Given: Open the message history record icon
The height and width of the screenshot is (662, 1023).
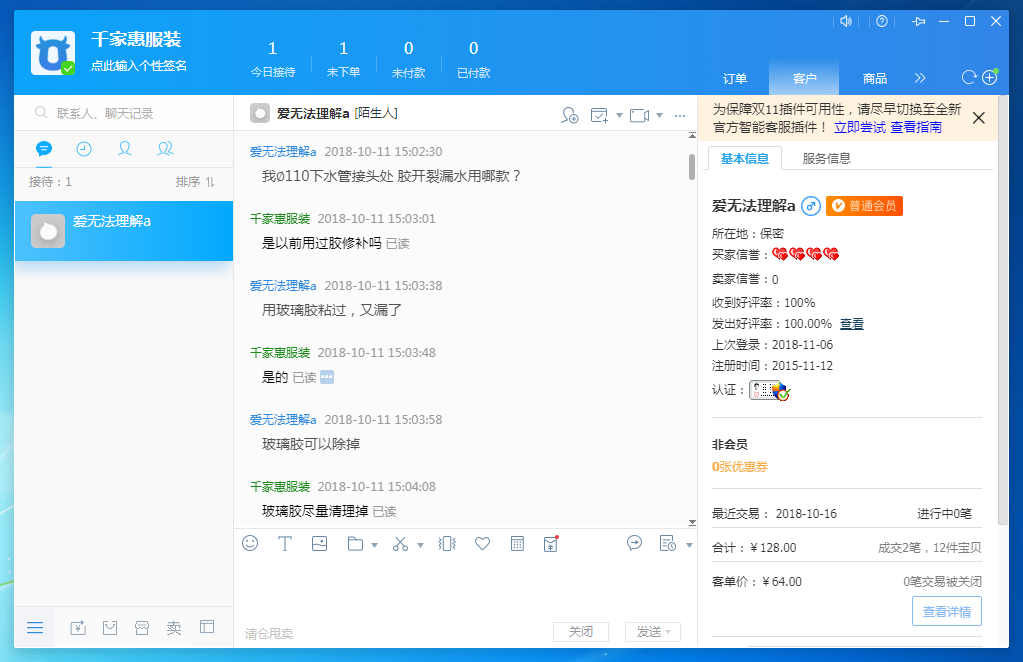Looking at the screenshot, I should (668, 543).
